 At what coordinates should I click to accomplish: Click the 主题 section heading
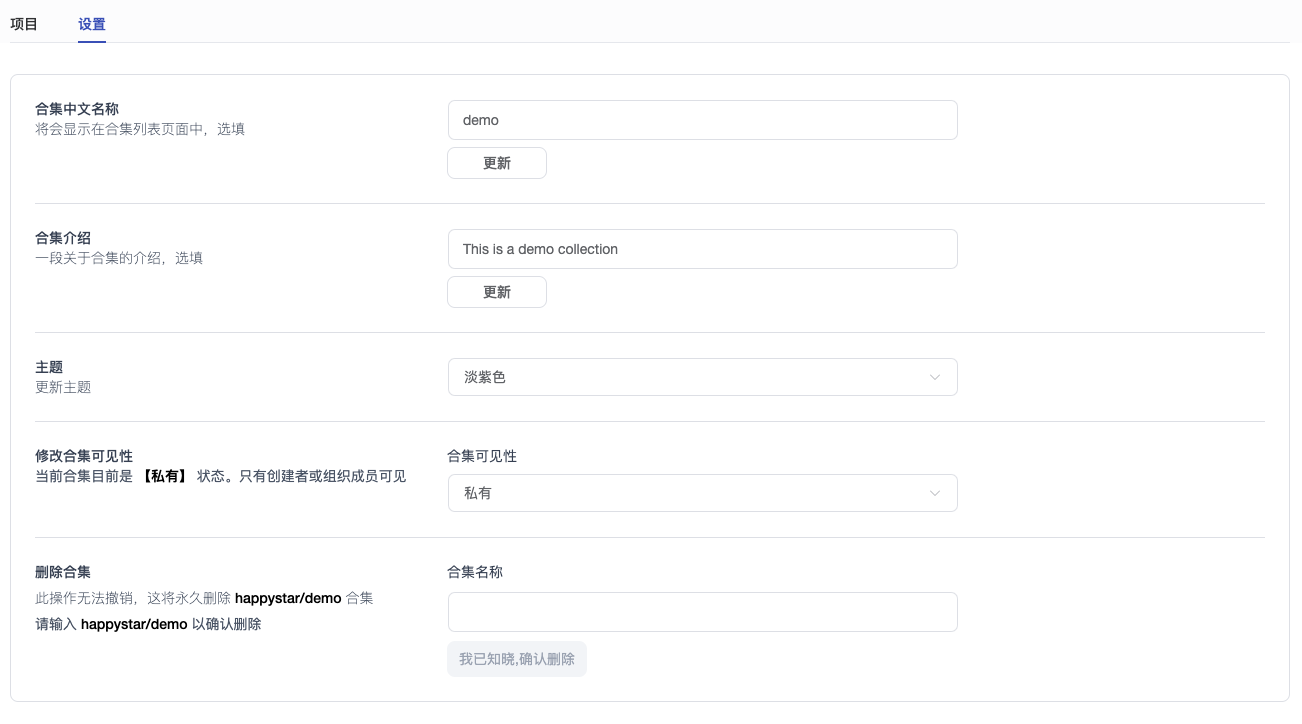click(49, 367)
